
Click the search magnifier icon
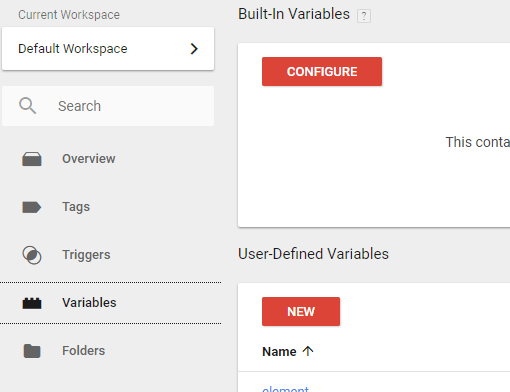pos(27,106)
